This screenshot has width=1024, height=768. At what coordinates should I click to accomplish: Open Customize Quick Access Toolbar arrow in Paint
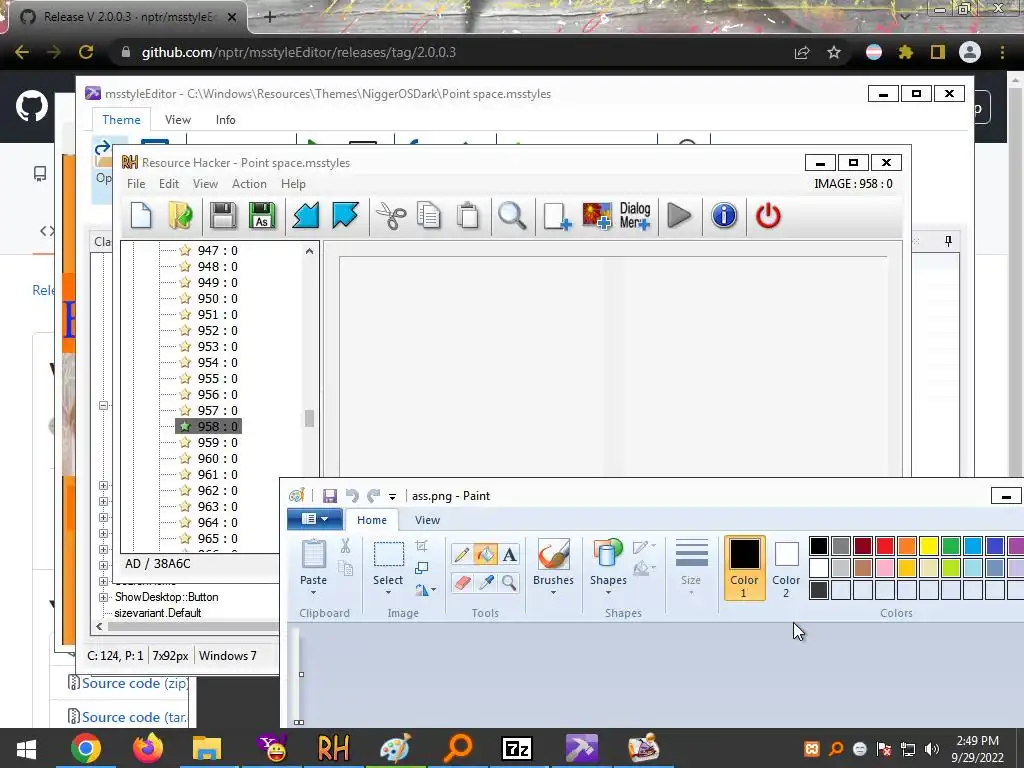coord(392,496)
